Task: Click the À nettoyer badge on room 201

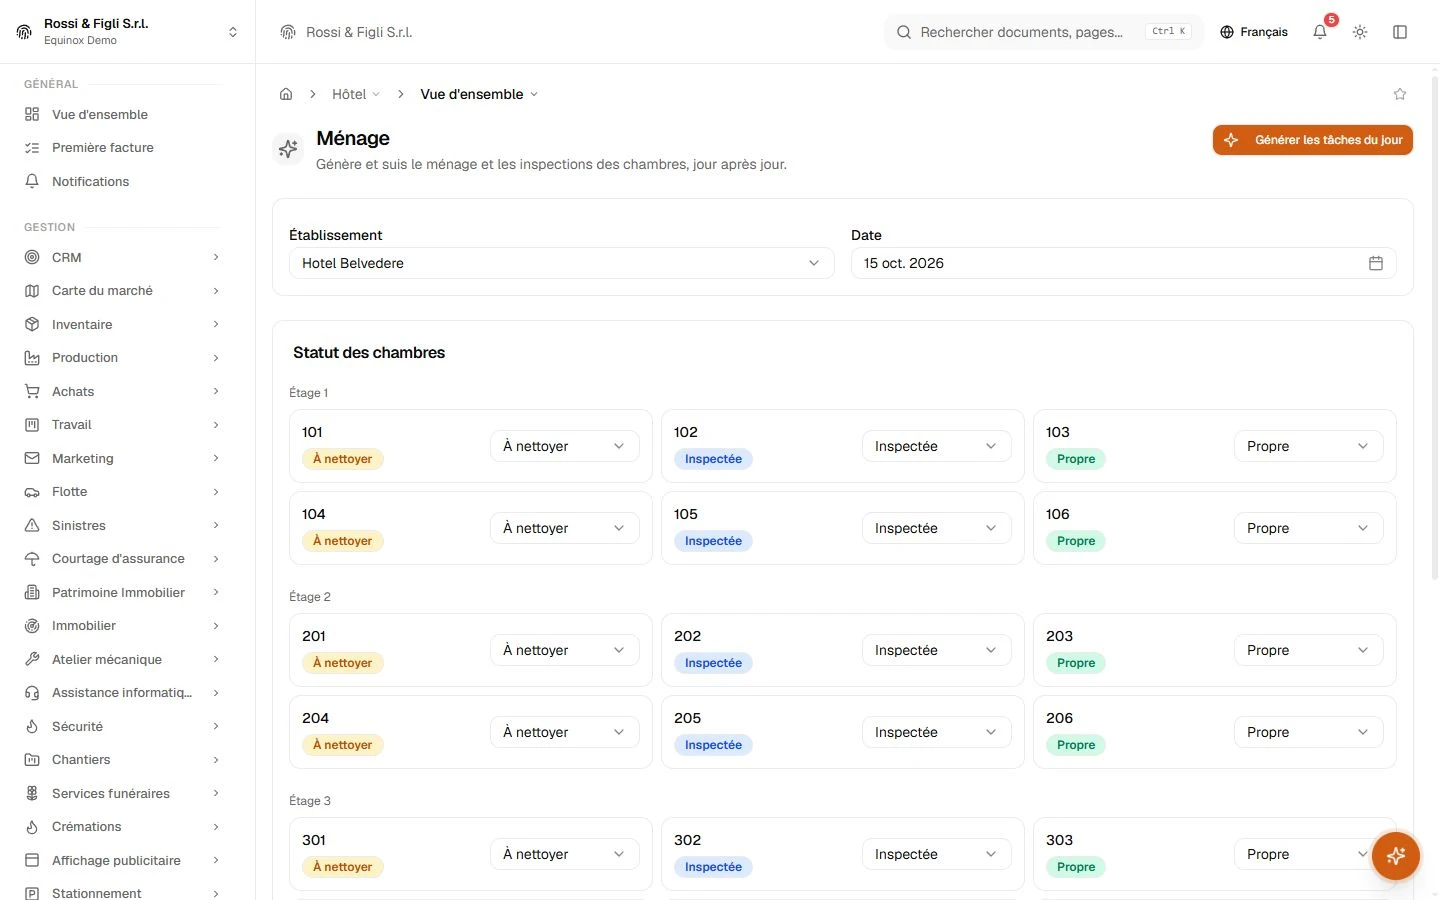Action: (x=343, y=663)
